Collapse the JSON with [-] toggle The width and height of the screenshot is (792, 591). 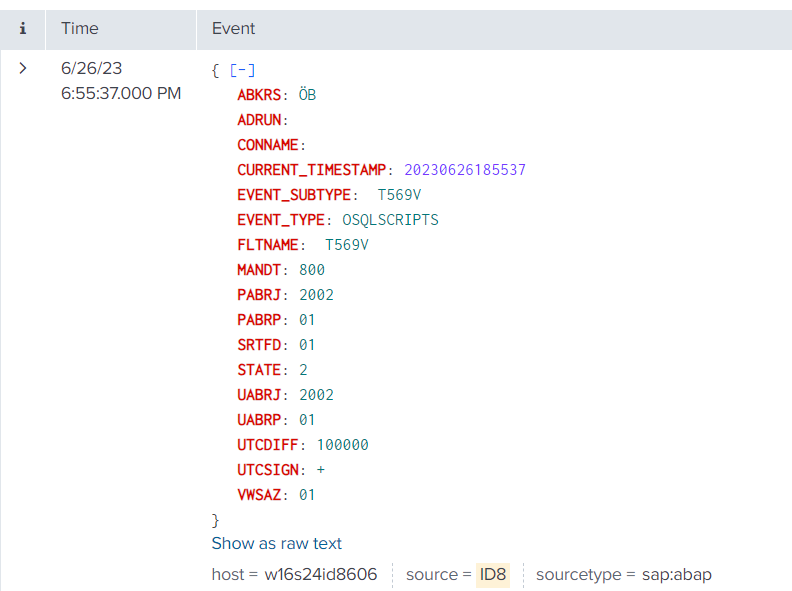click(x=242, y=70)
